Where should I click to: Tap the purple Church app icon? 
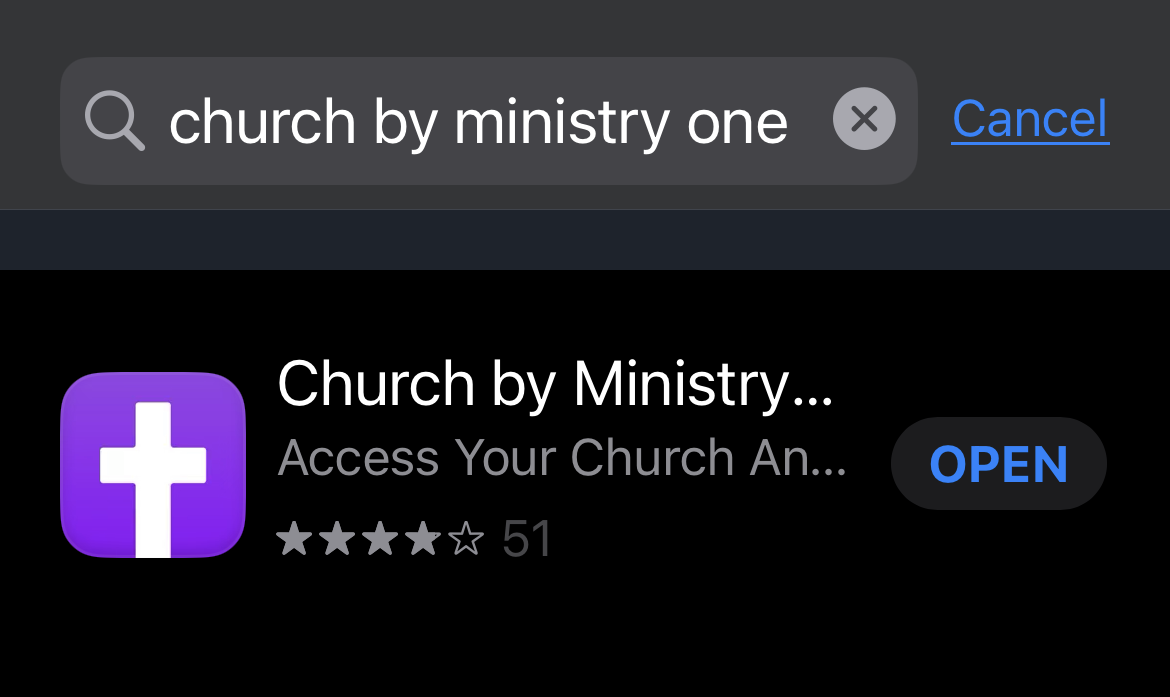pyautogui.click(x=153, y=465)
